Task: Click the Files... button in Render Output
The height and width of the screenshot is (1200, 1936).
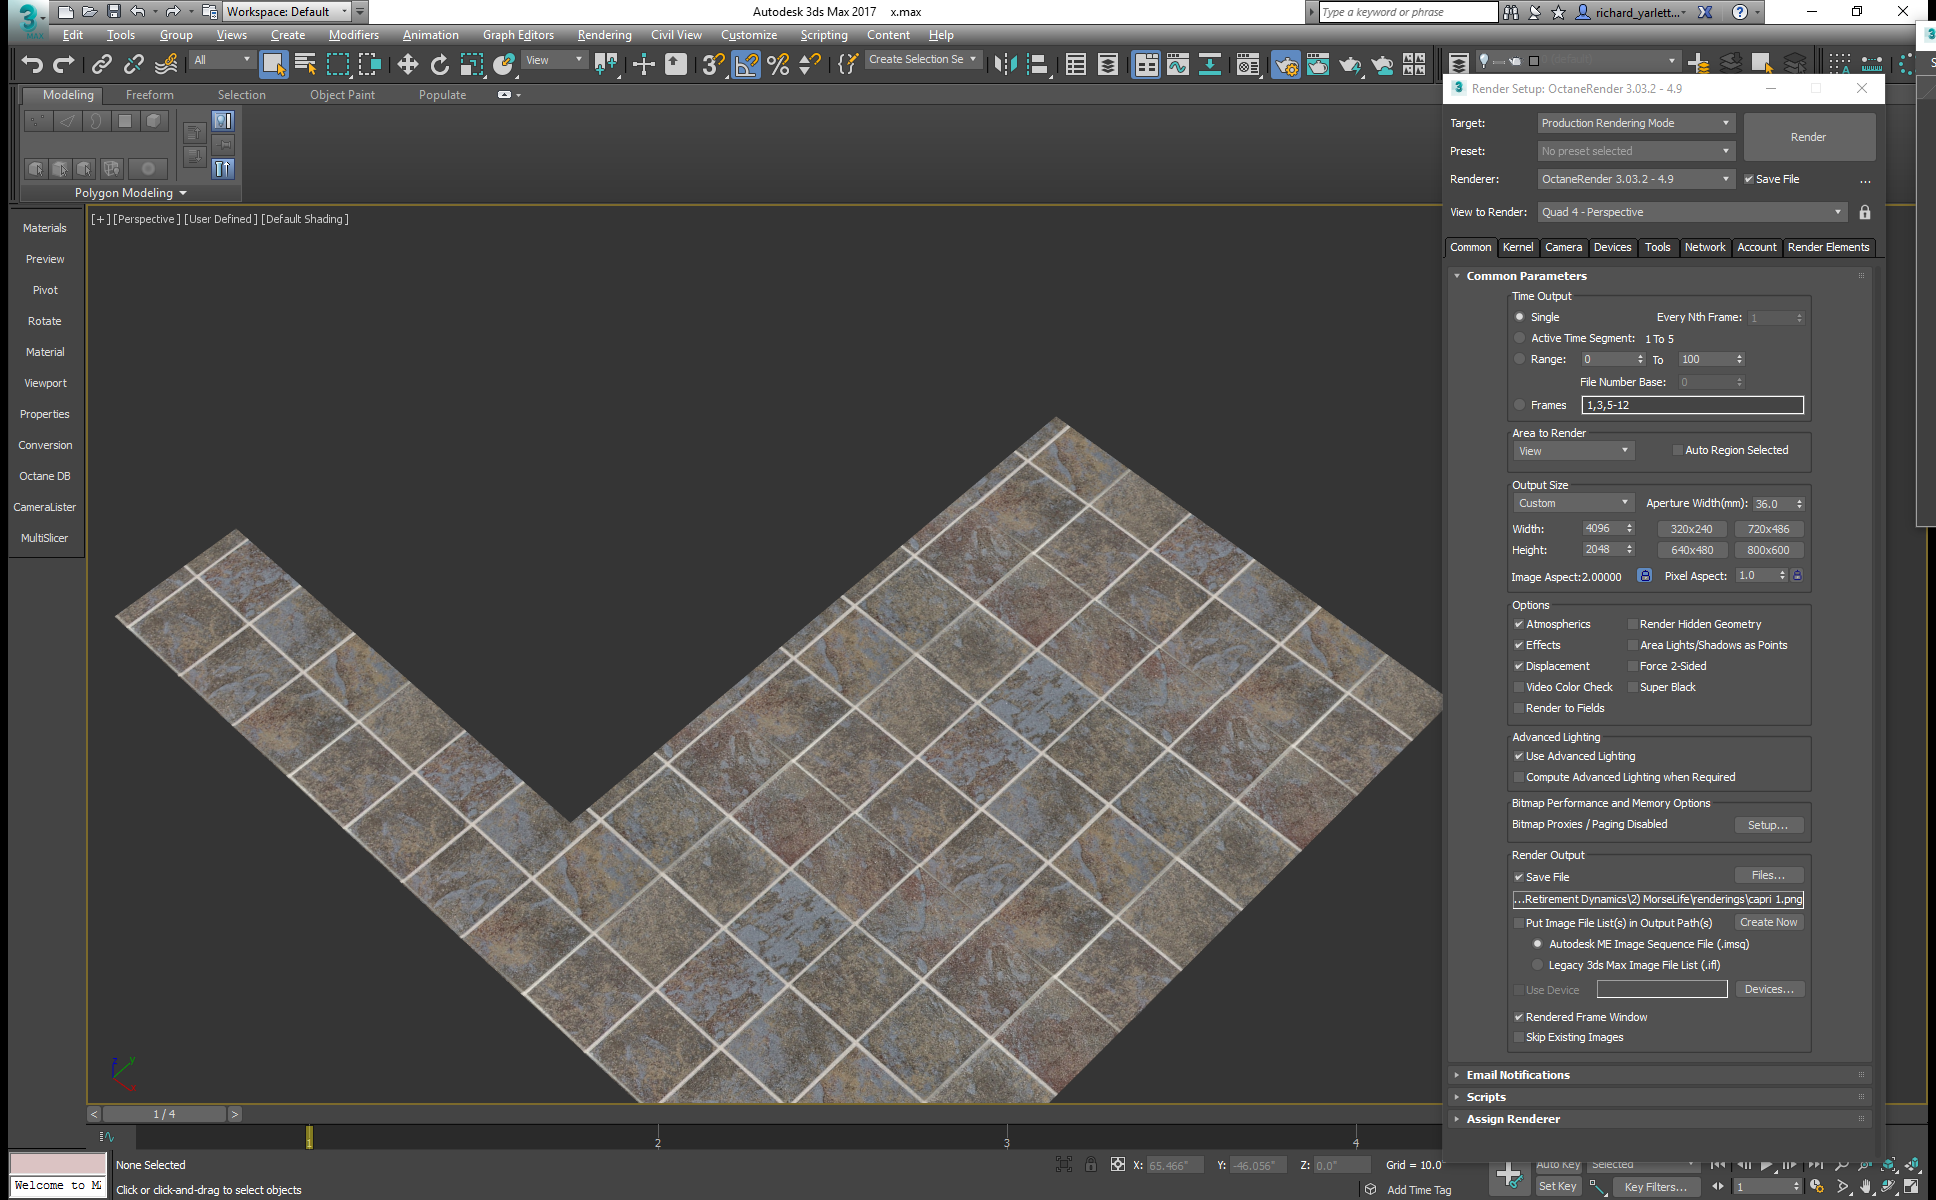Action: [1767, 875]
